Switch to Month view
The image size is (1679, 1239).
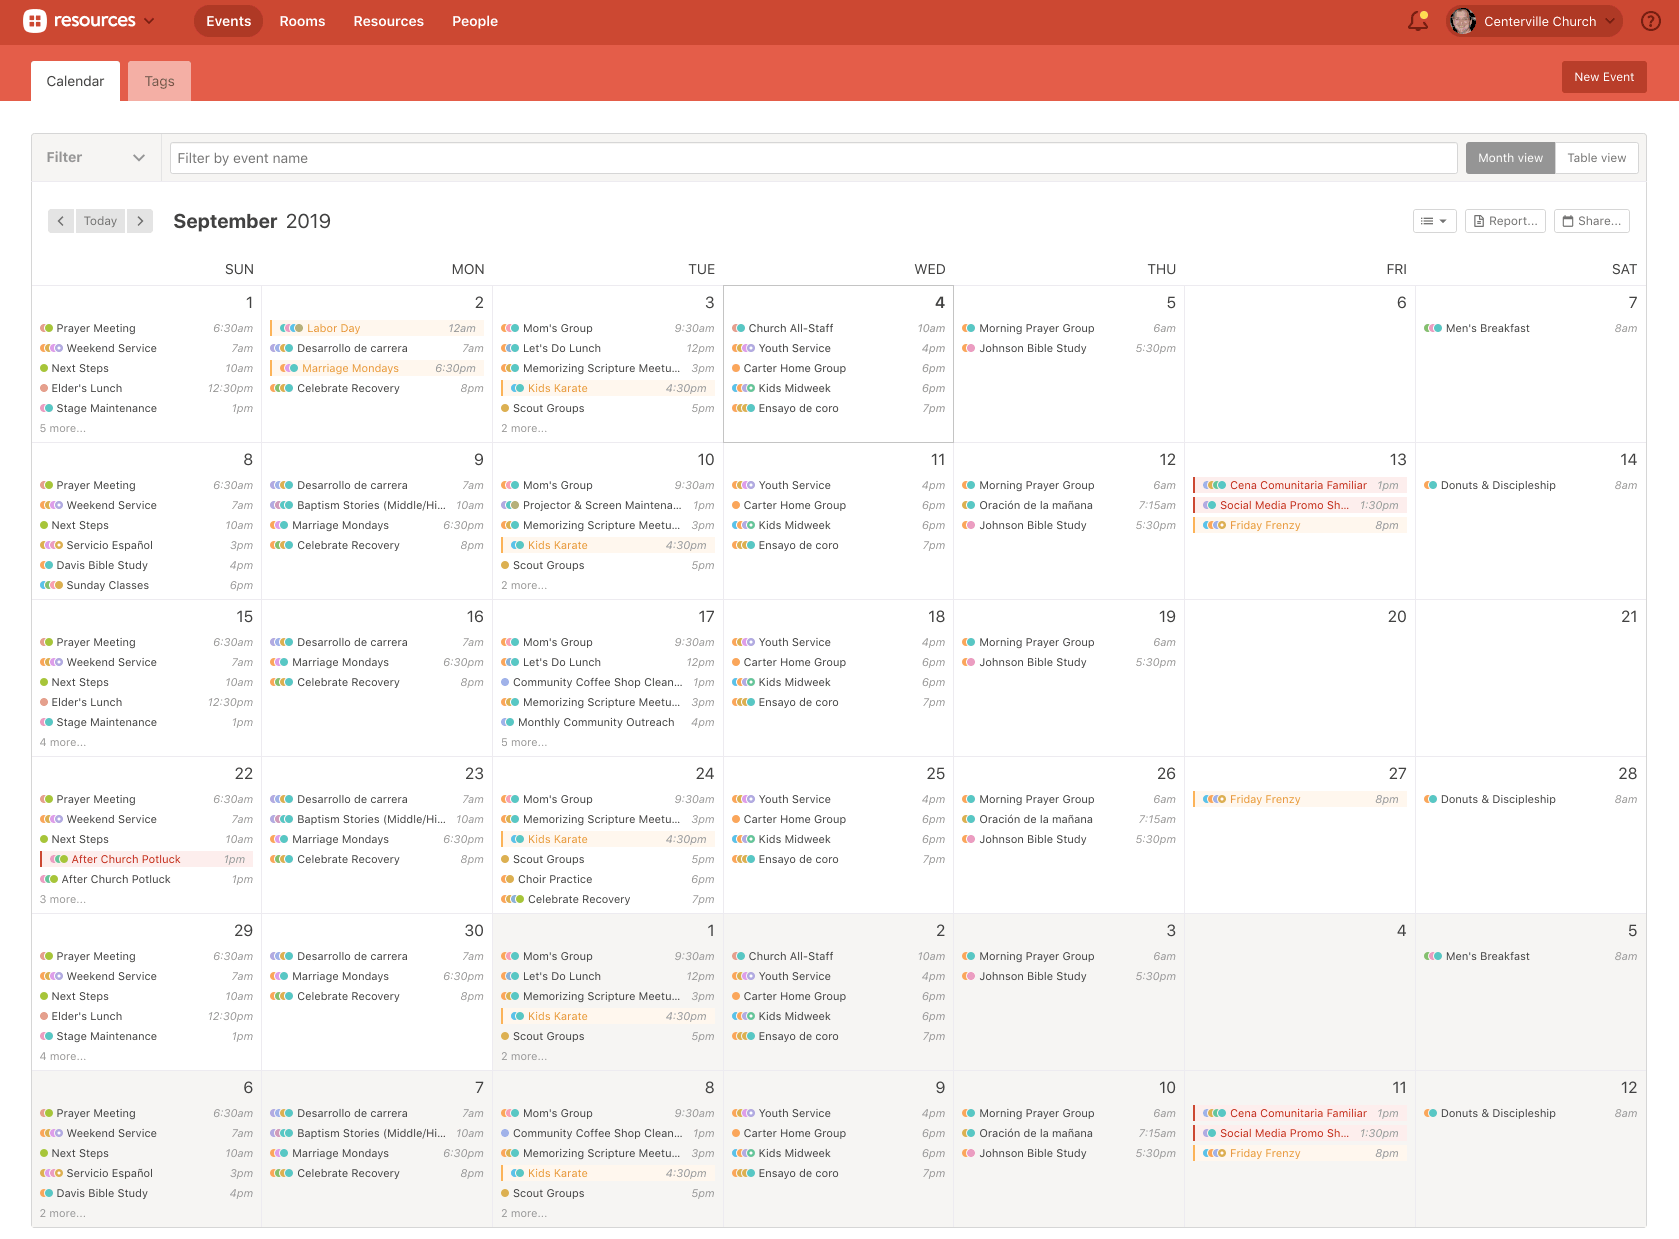(1510, 158)
